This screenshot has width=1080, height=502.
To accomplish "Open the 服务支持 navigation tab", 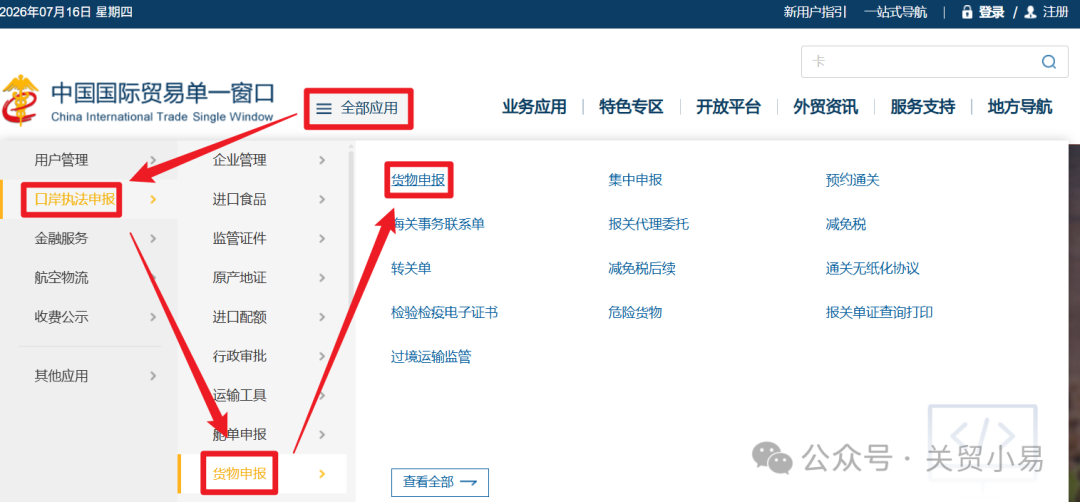I will point(922,107).
